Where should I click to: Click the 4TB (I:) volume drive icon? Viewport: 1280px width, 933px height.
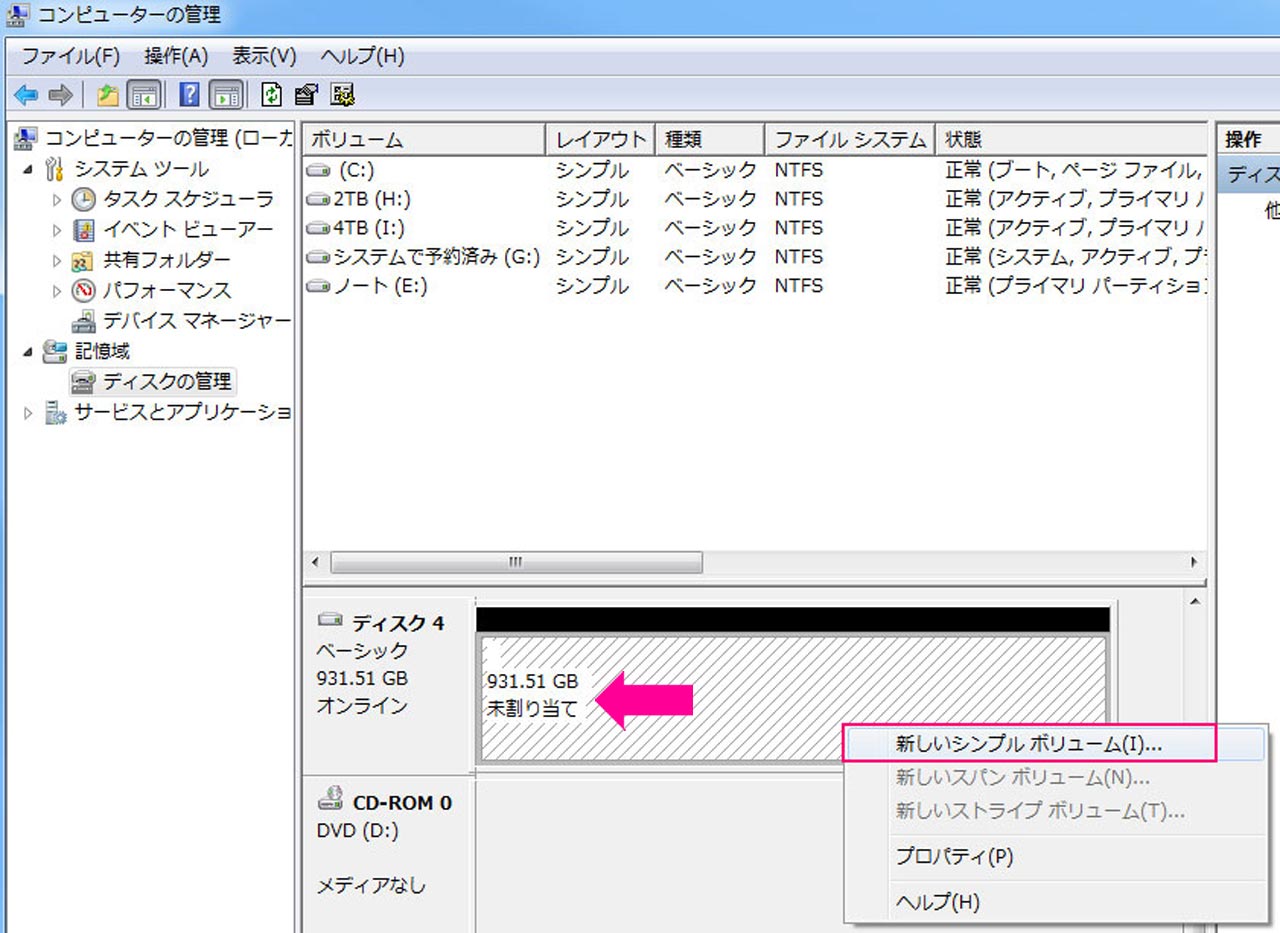click(x=319, y=228)
